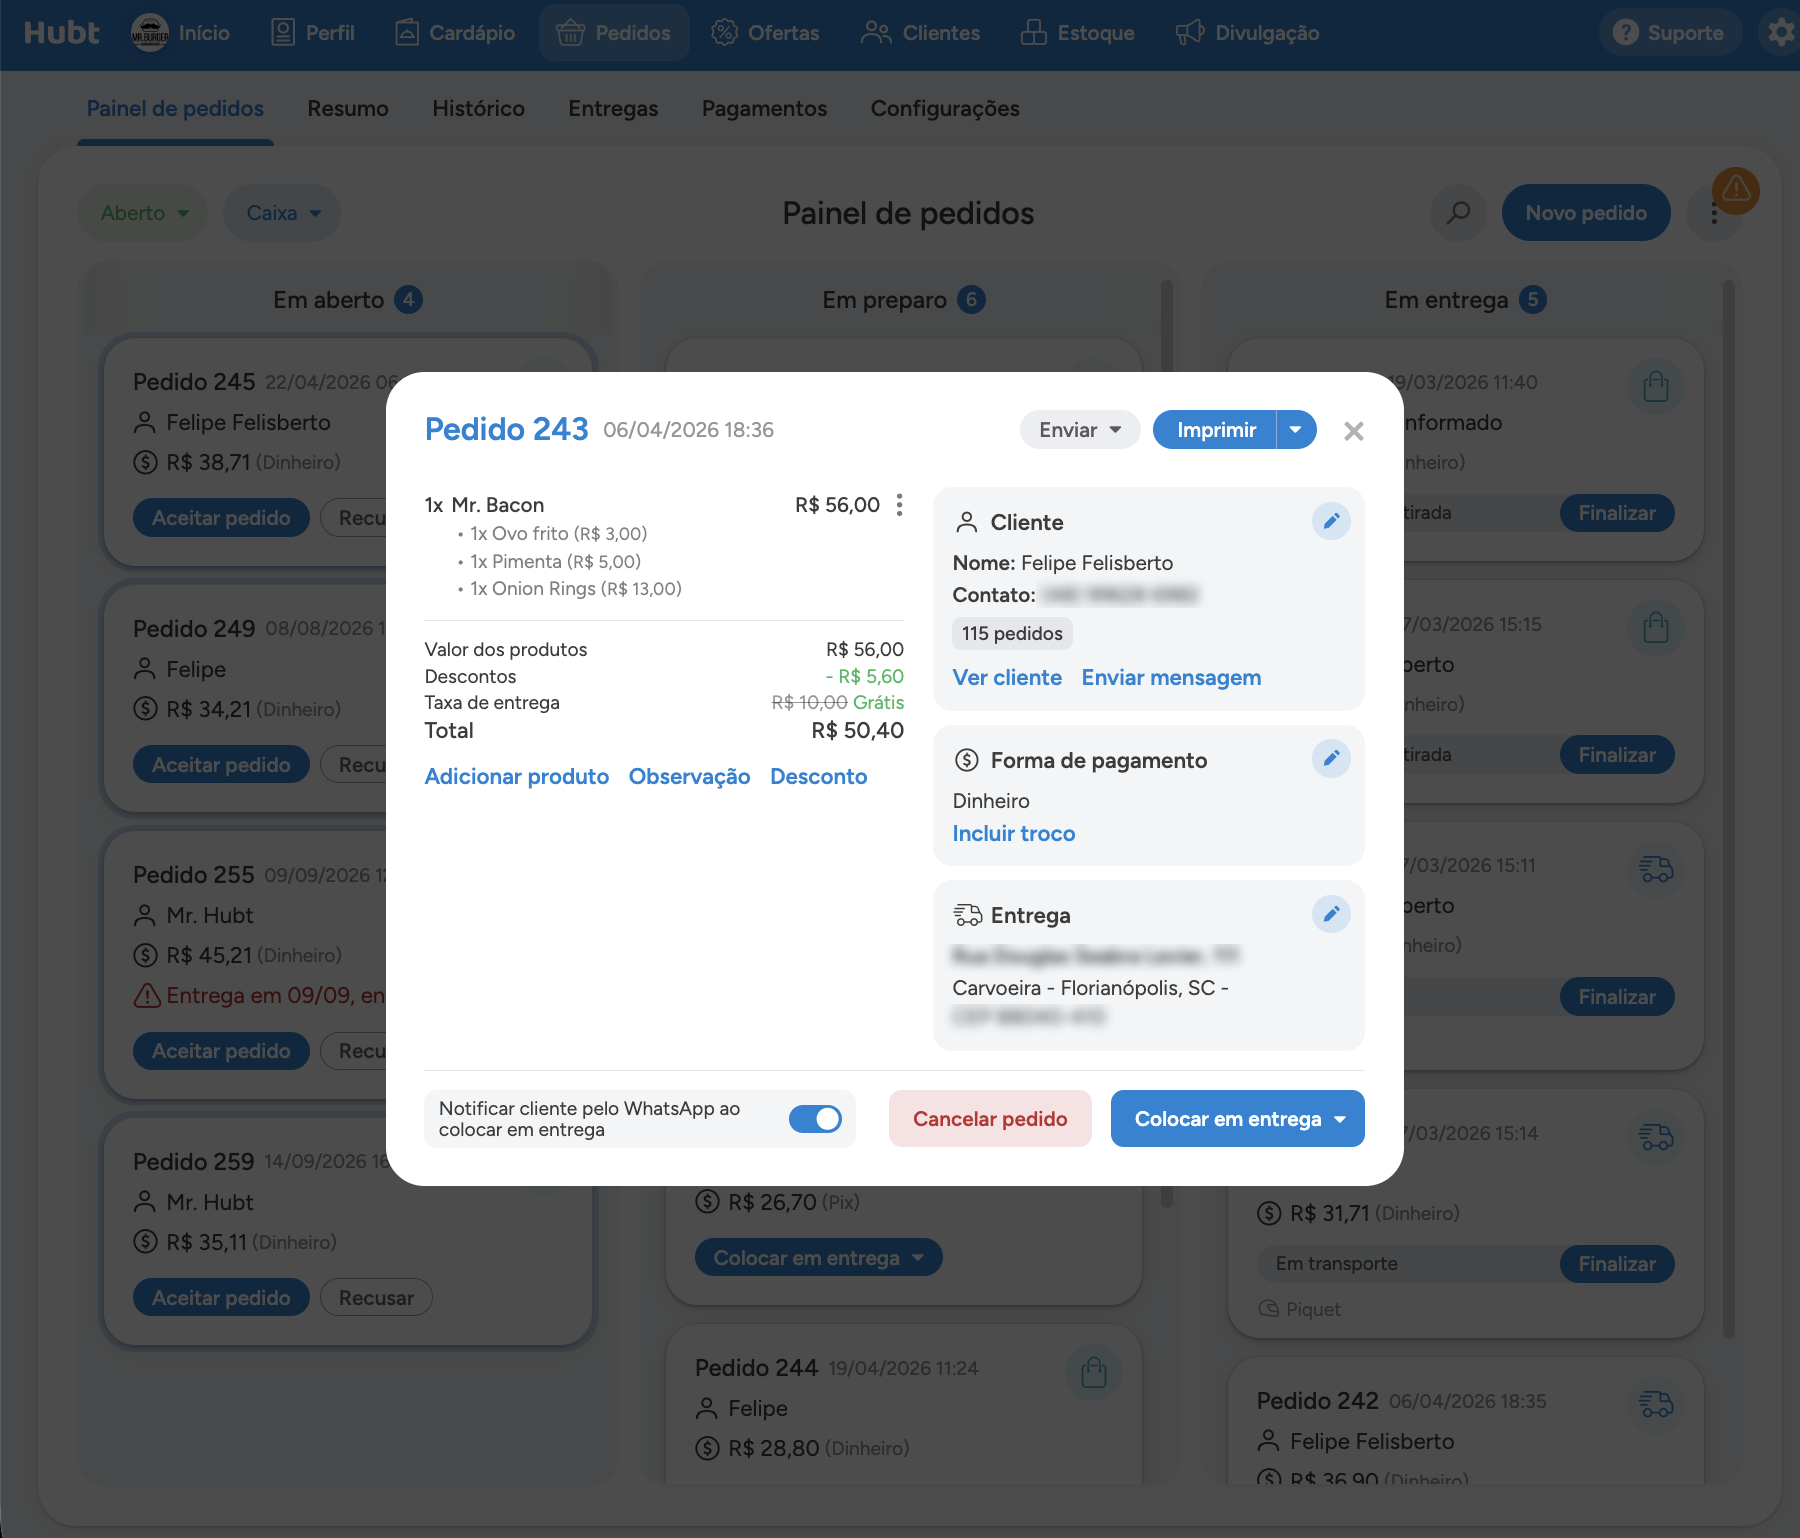Image resolution: width=1800 pixels, height=1538 pixels.
Task: Open the Aberto status filter dropdown
Action: pos(143,213)
